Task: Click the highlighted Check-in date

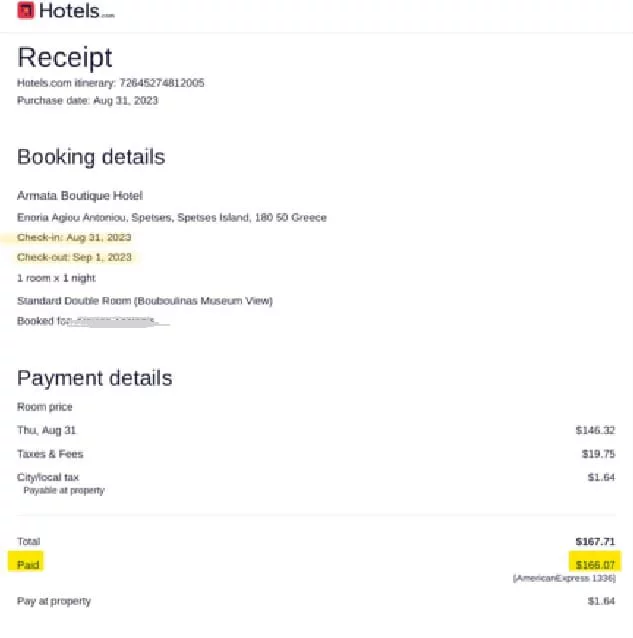Action: point(74,237)
